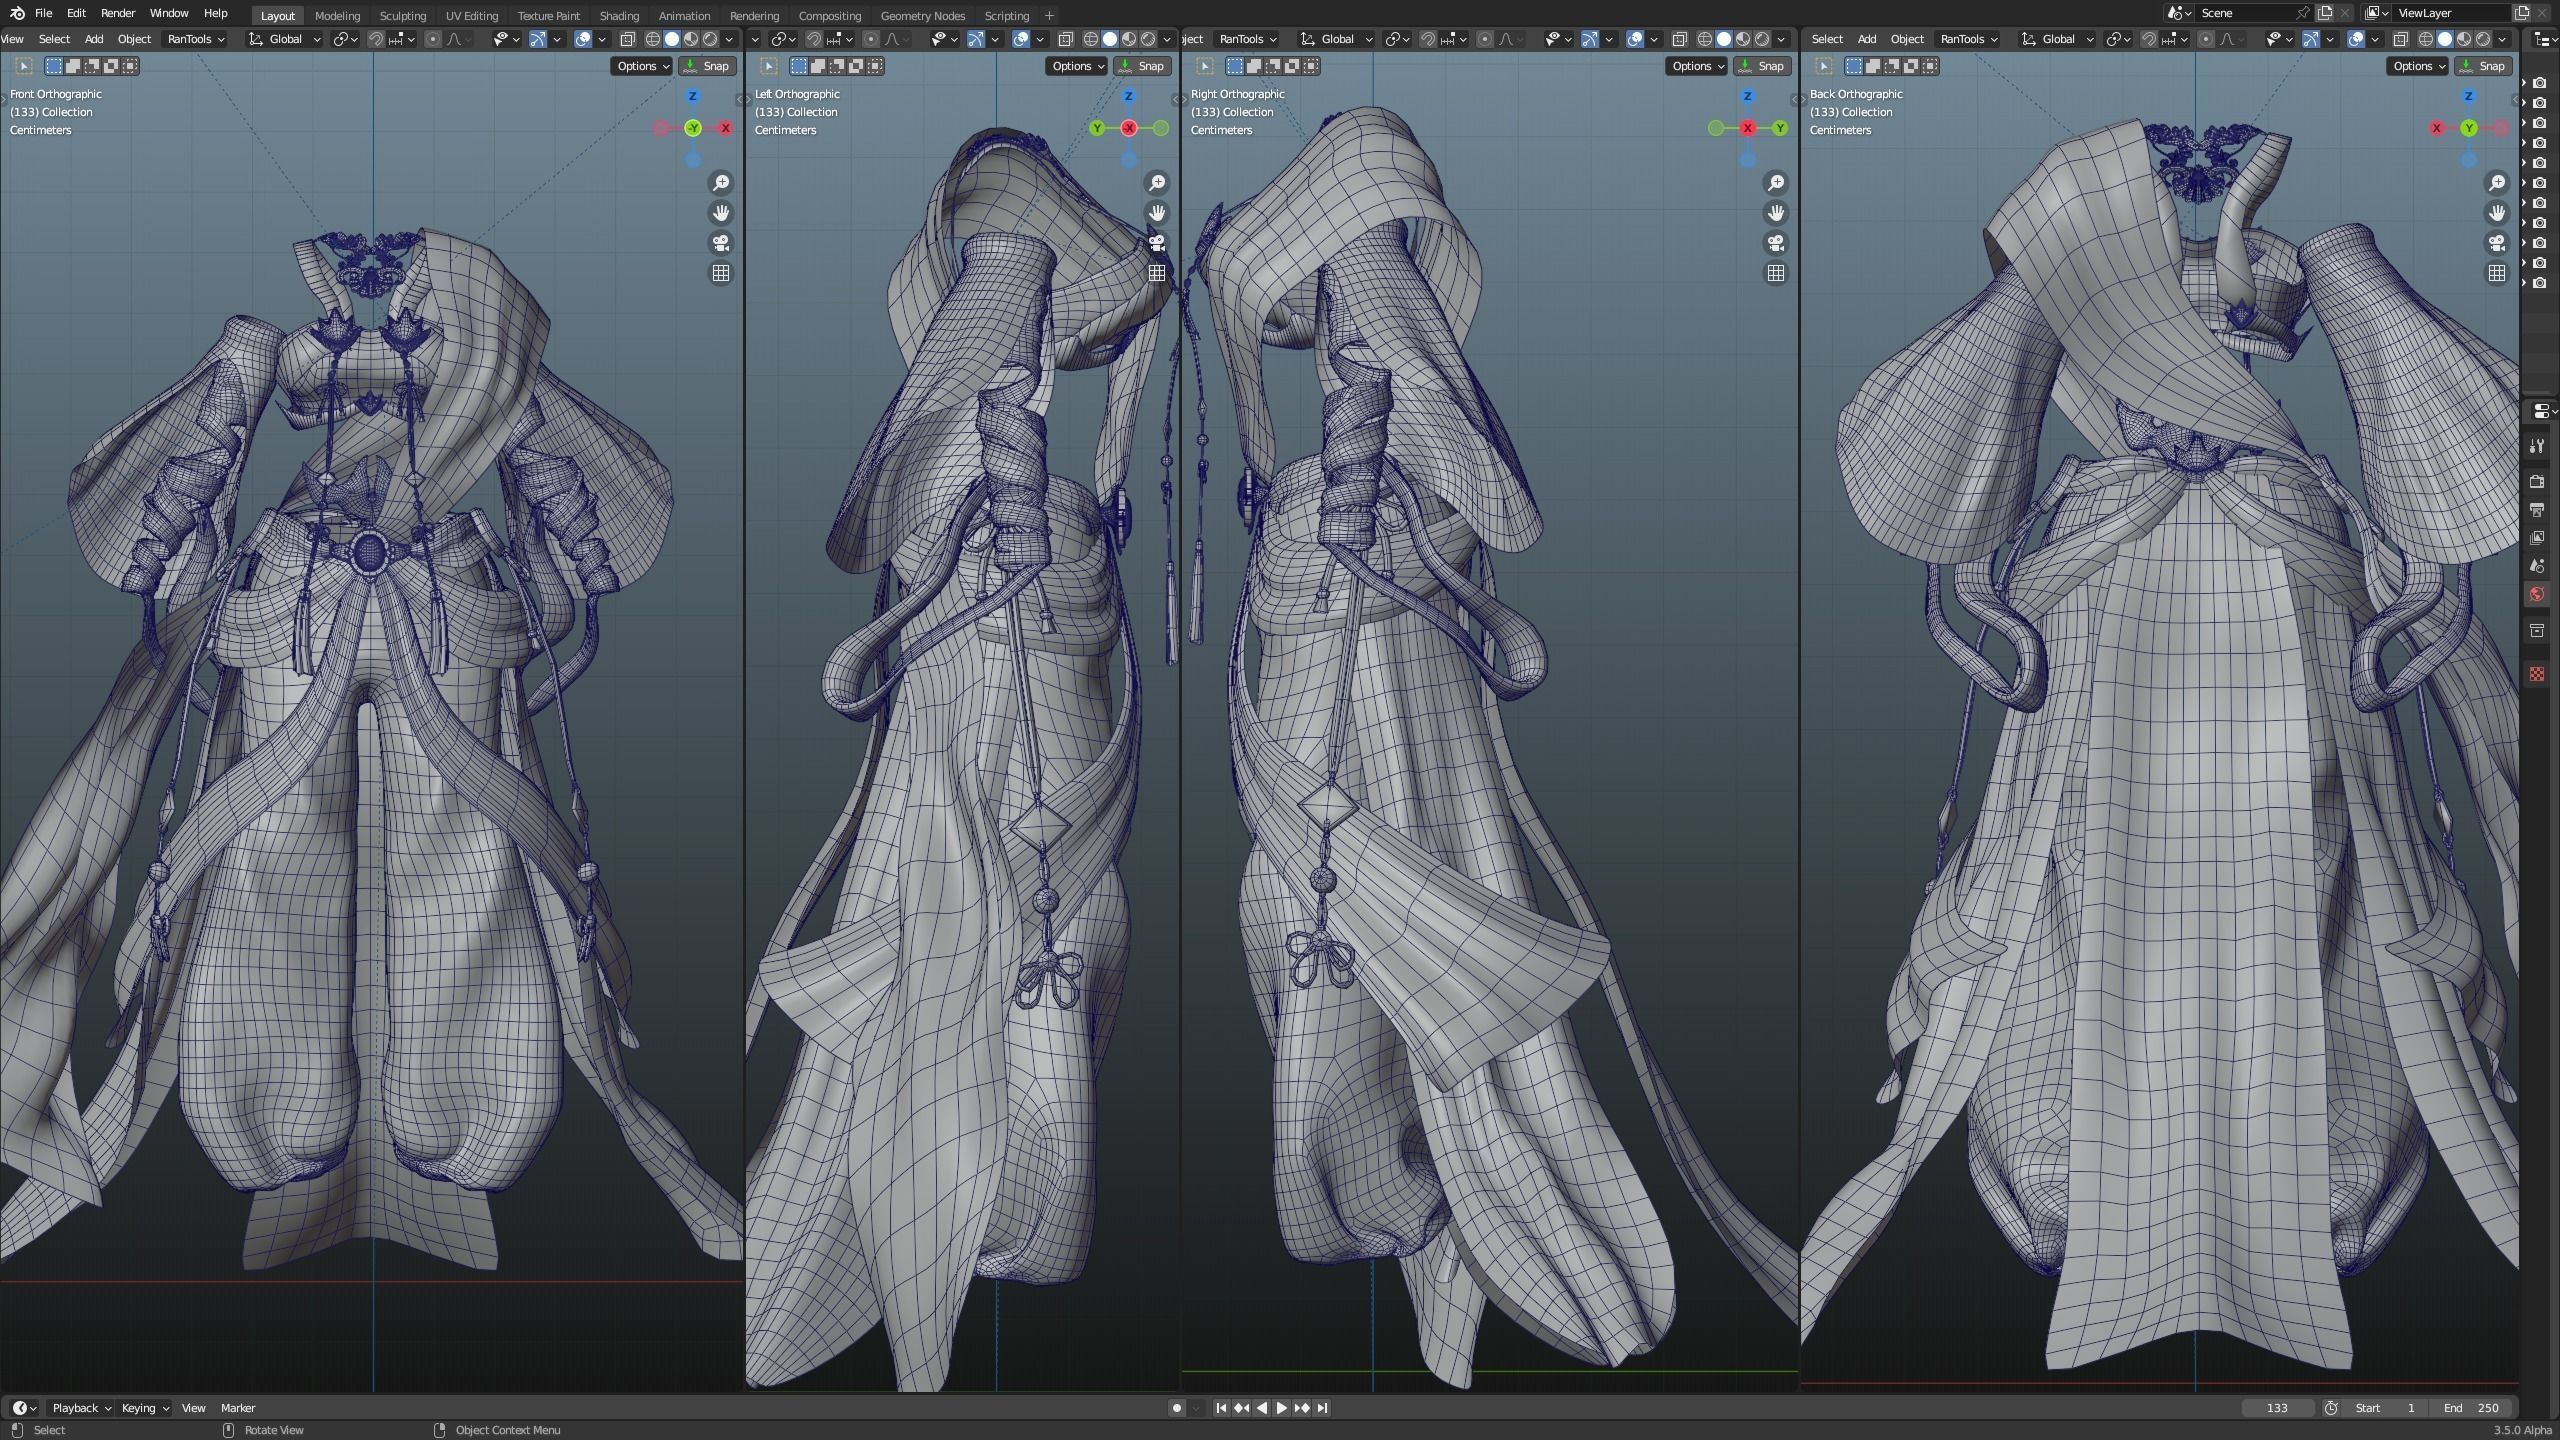Click the pan hand icon in Front Orthographic viewport
Image resolution: width=2560 pixels, height=1440 pixels.
point(720,213)
